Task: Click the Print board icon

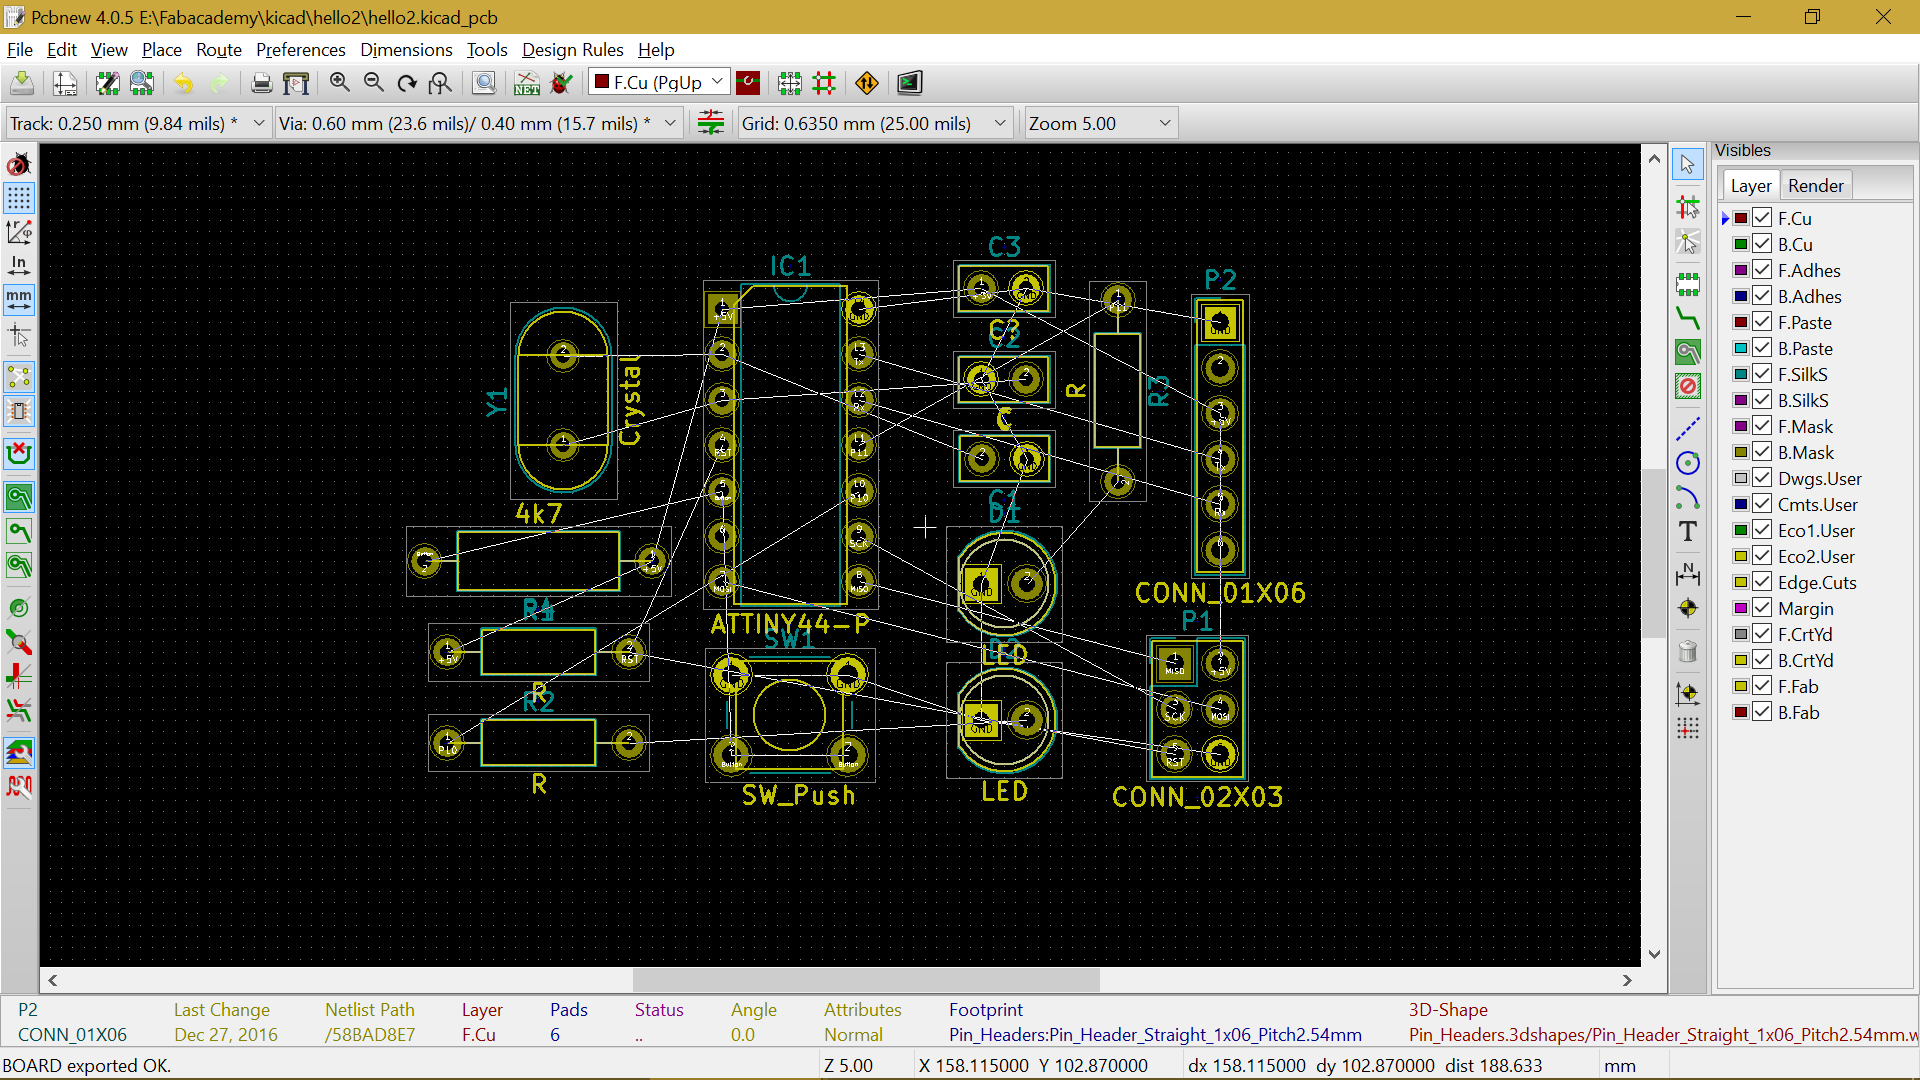Action: pyautogui.click(x=261, y=83)
